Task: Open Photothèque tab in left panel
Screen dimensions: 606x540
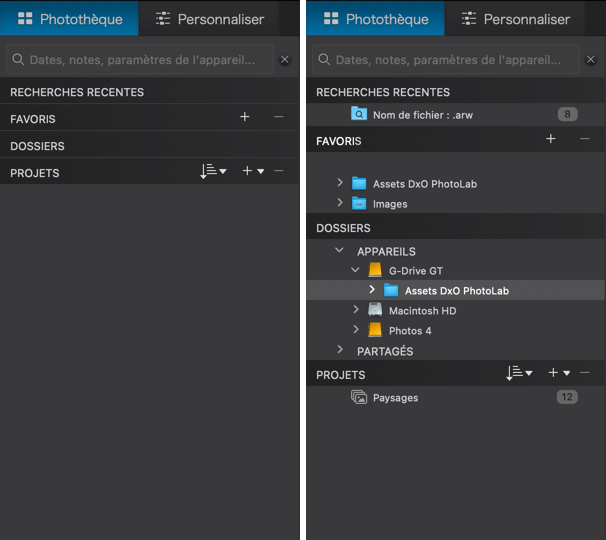Action: click(69, 19)
